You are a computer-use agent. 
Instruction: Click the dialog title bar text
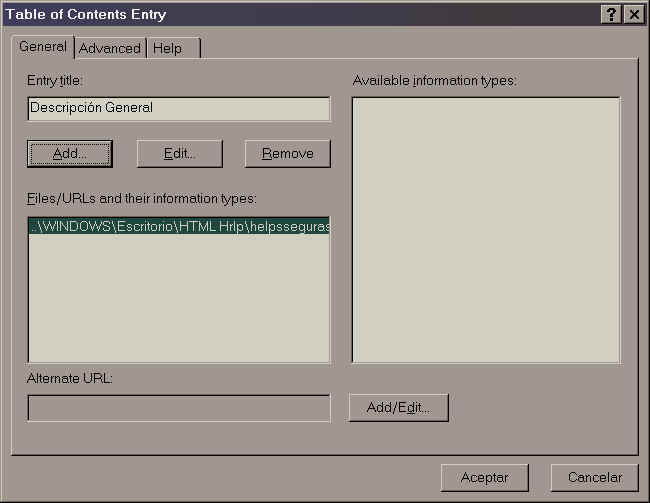click(x=87, y=14)
